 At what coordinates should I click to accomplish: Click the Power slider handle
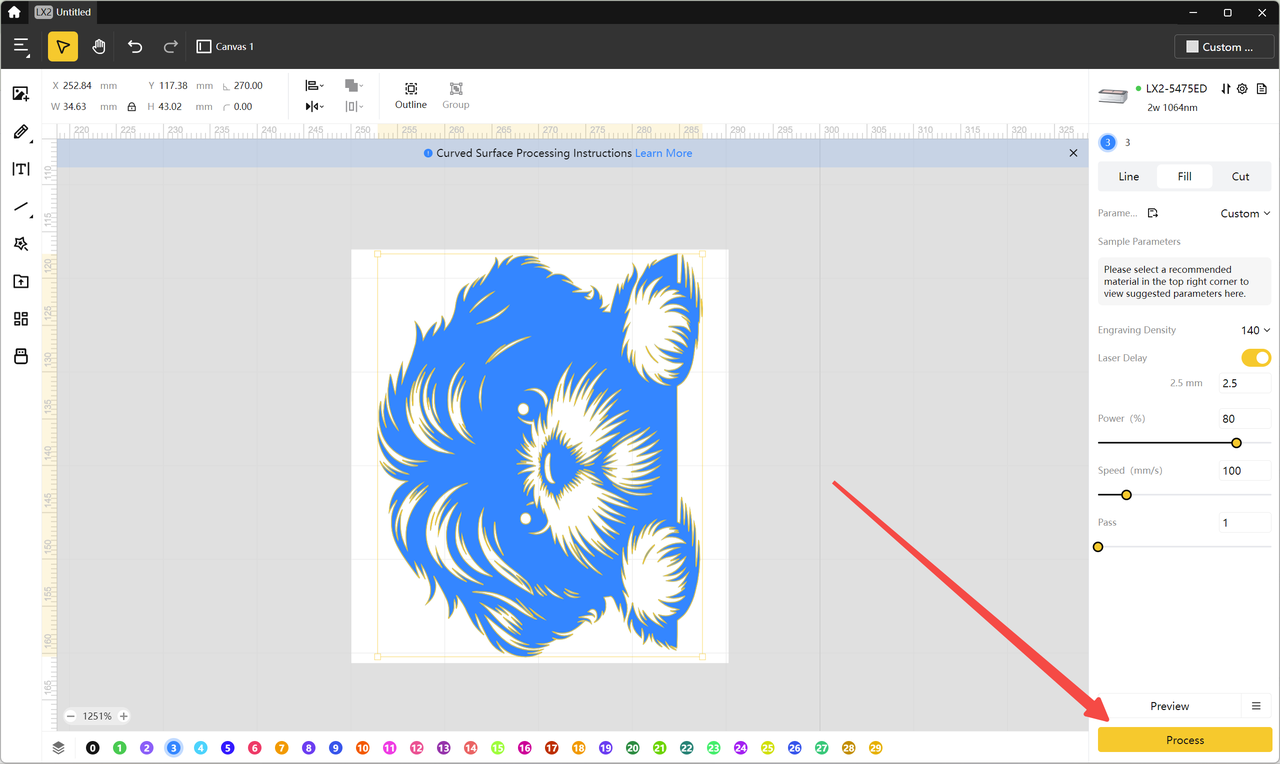tap(1236, 443)
